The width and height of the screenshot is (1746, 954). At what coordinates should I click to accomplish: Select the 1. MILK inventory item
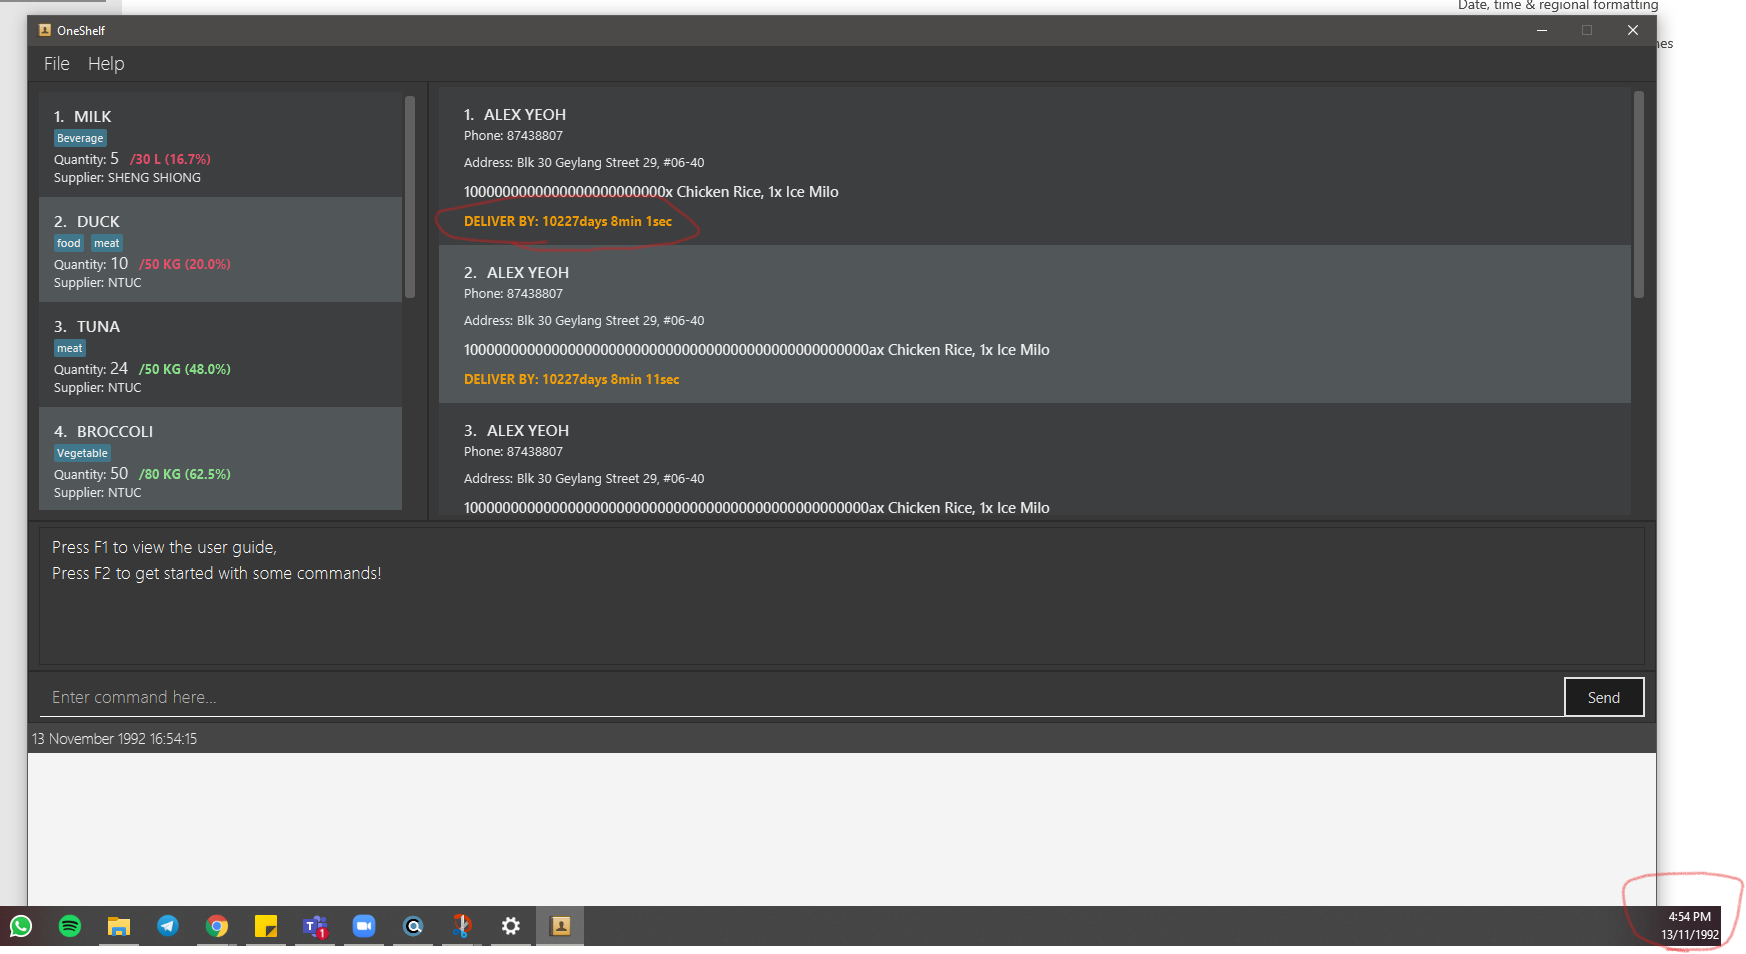pyautogui.click(x=220, y=145)
